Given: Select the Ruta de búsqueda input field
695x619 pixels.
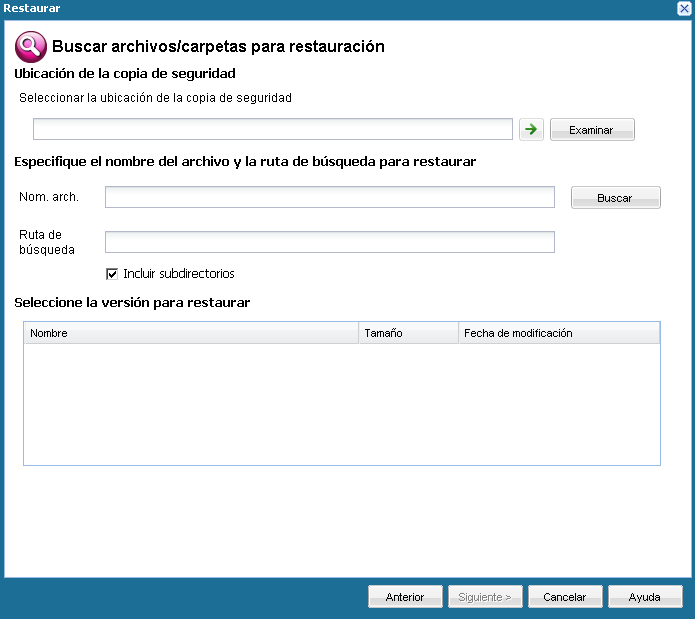Looking at the screenshot, I should [329, 242].
